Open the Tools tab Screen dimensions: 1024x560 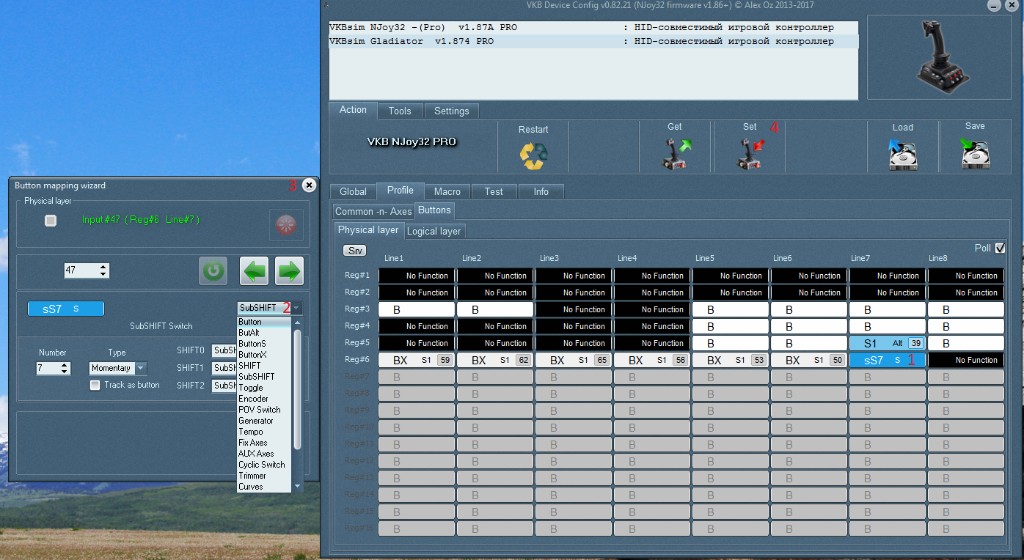tap(400, 111)
